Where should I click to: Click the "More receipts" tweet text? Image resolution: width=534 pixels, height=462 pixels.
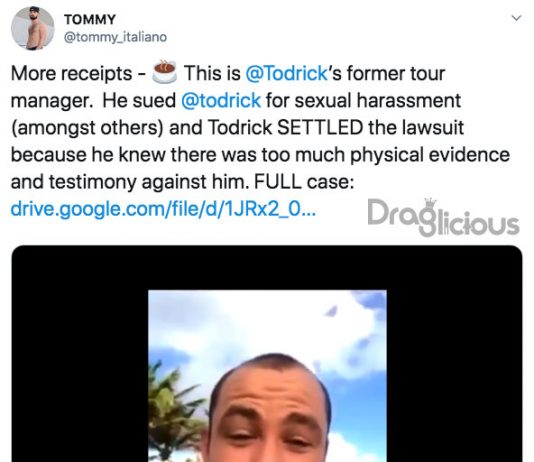pyautogui.click(x=72, y=74)
